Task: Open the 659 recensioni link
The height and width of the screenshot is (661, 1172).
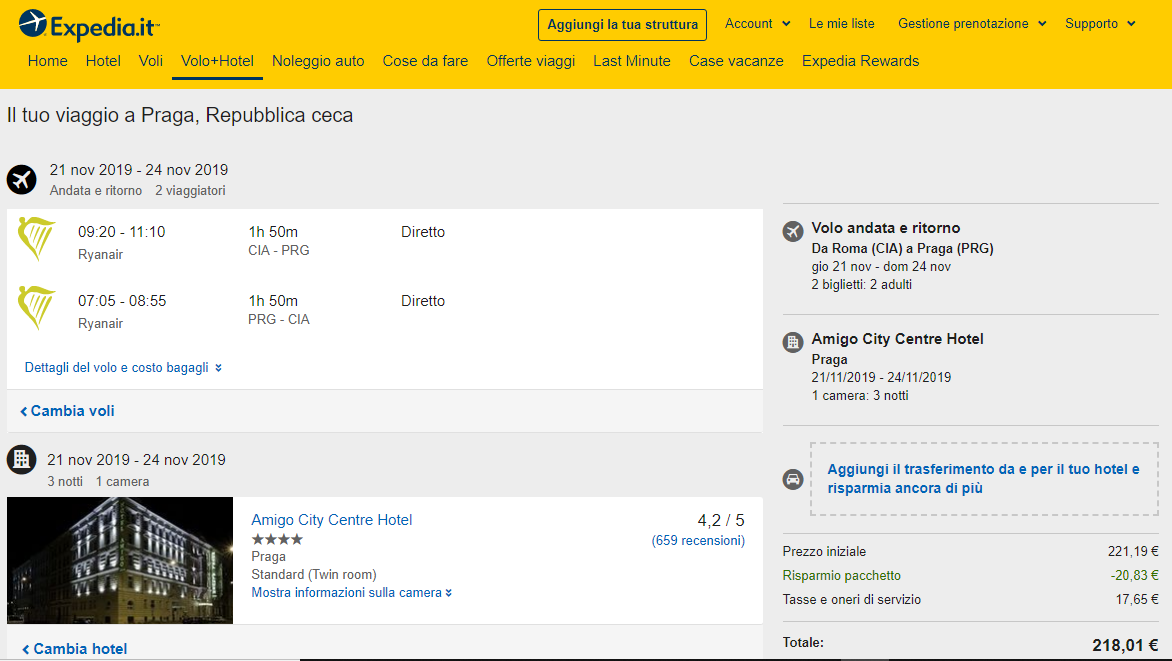Action: click(698, 541)
